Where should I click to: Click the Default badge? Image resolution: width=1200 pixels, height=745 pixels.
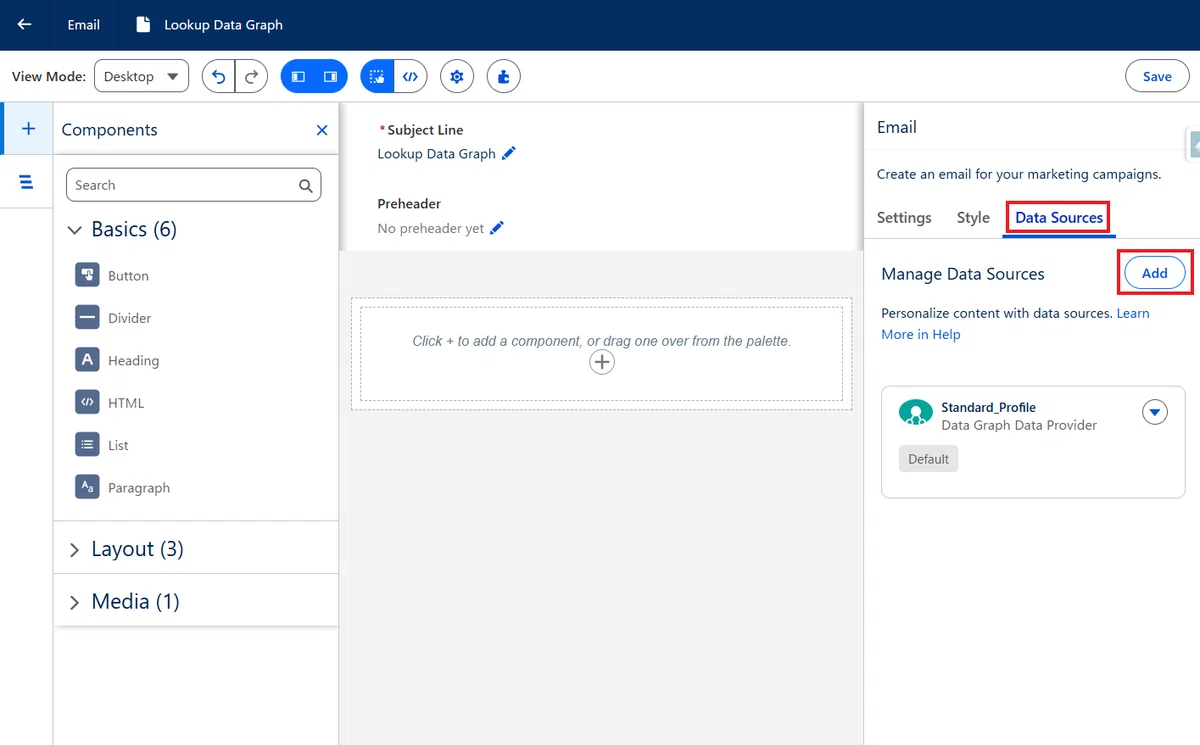click(x=928, y=459)
